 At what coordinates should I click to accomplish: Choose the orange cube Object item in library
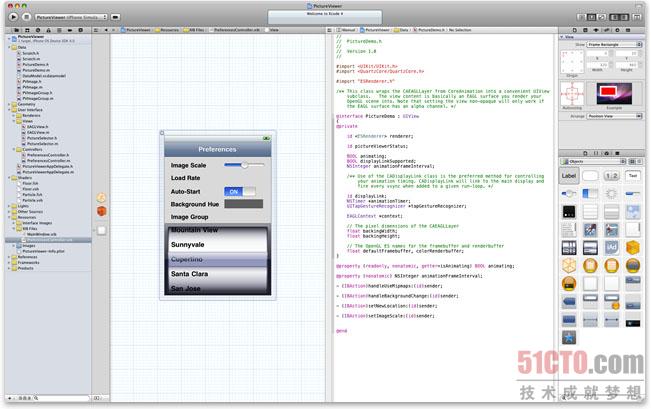pyautogui.click(x=633, y=248)
